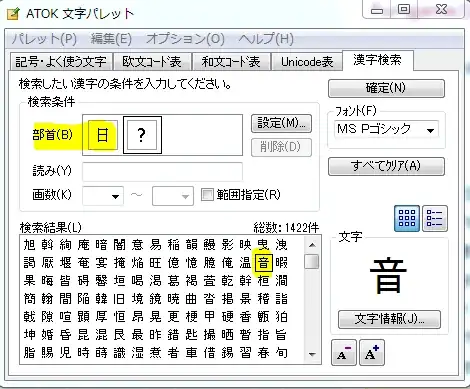Click the results scrollbar up arrow
470x389 pixels.
(312, 245)
